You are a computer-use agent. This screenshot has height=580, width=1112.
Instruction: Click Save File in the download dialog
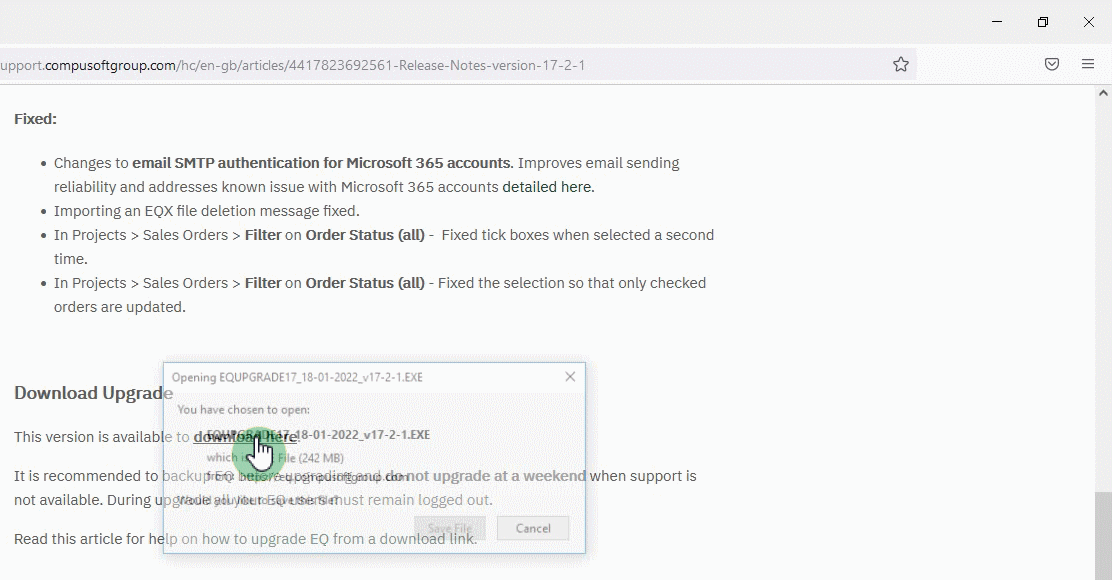pyautogui.click(x=450, y=528)
